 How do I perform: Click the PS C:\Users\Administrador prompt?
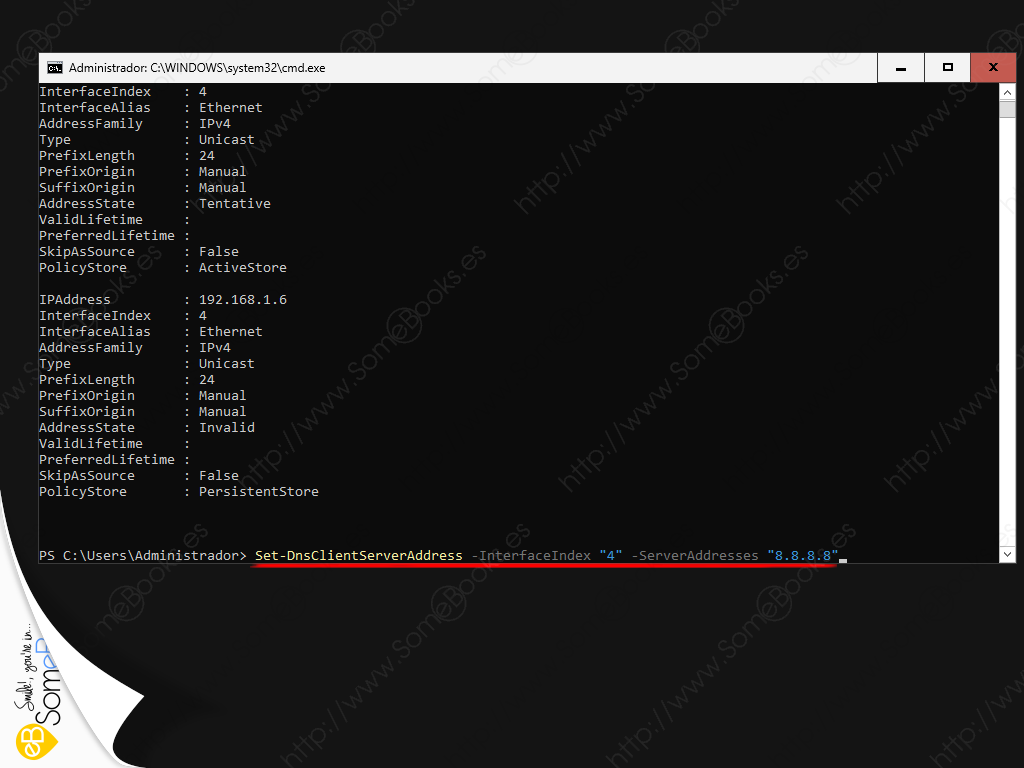point(142,555)
